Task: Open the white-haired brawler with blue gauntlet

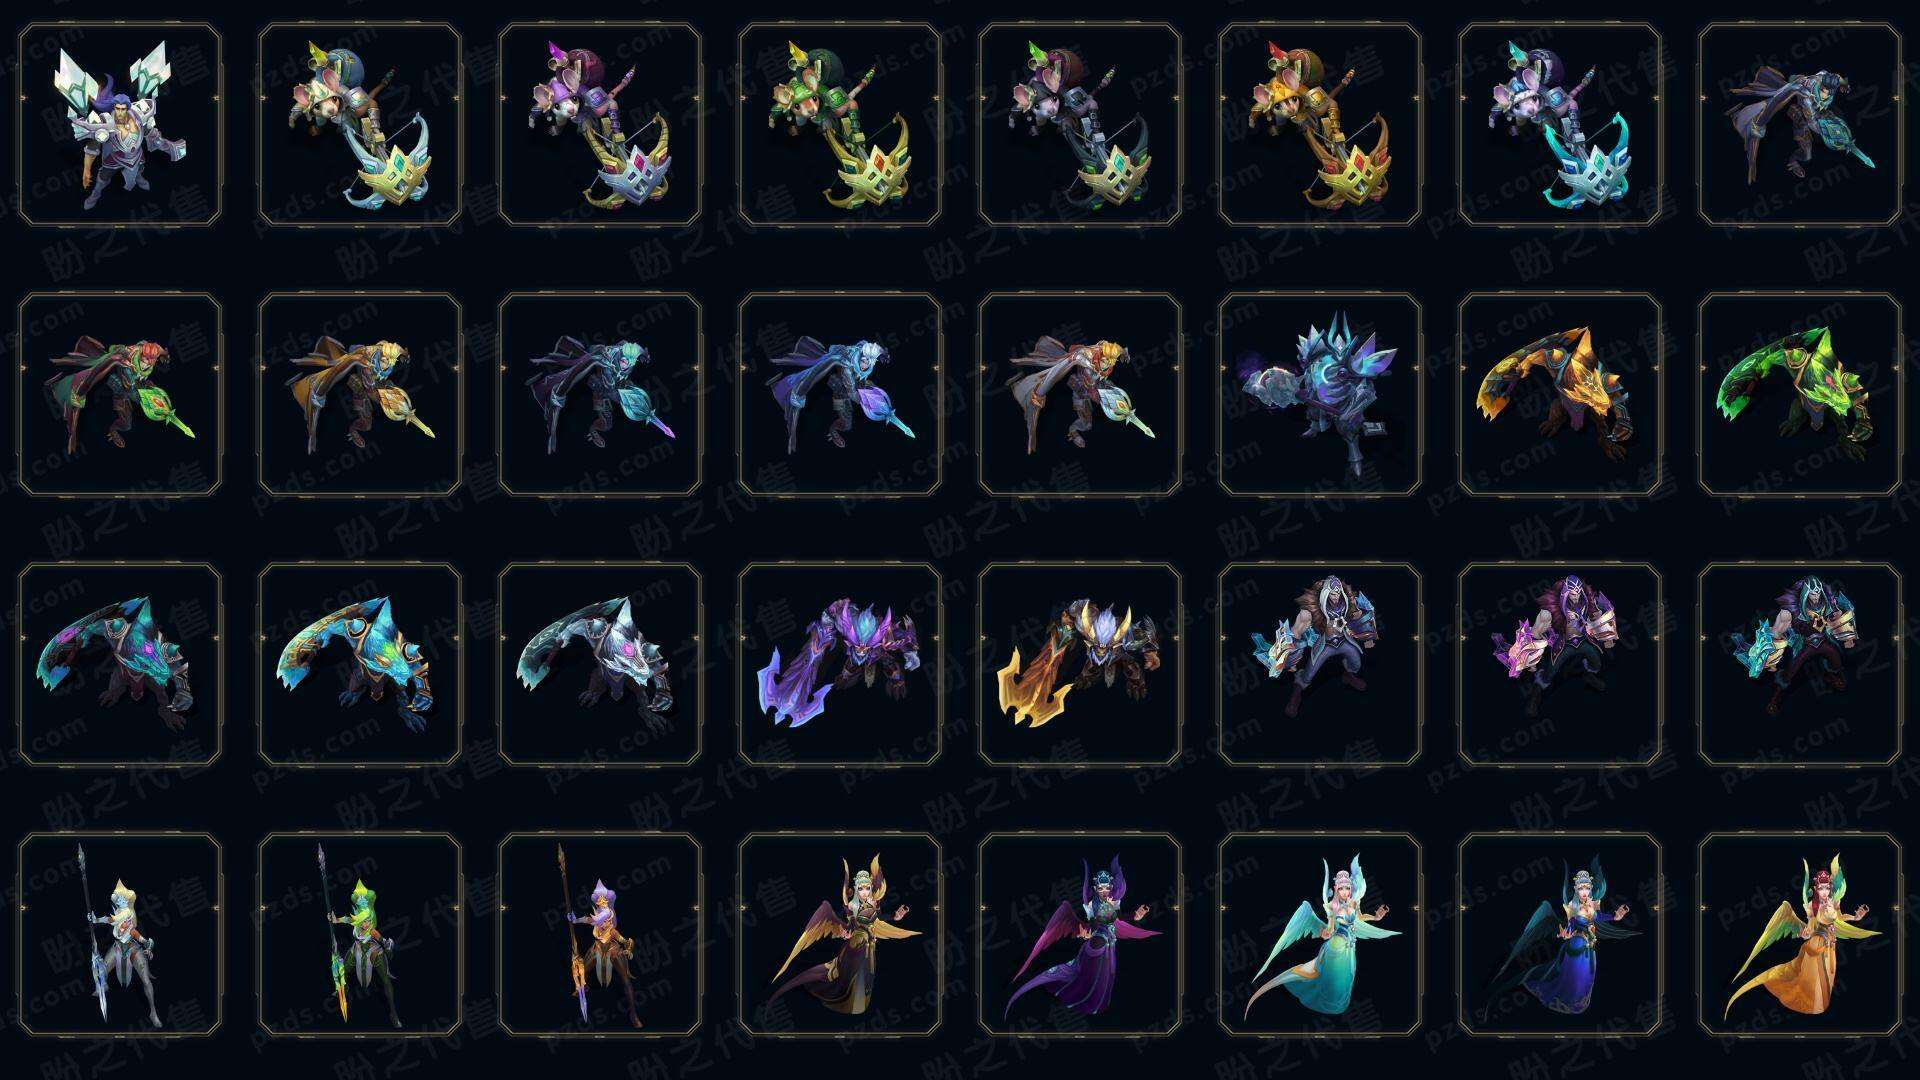Action: pos(1320,664)
